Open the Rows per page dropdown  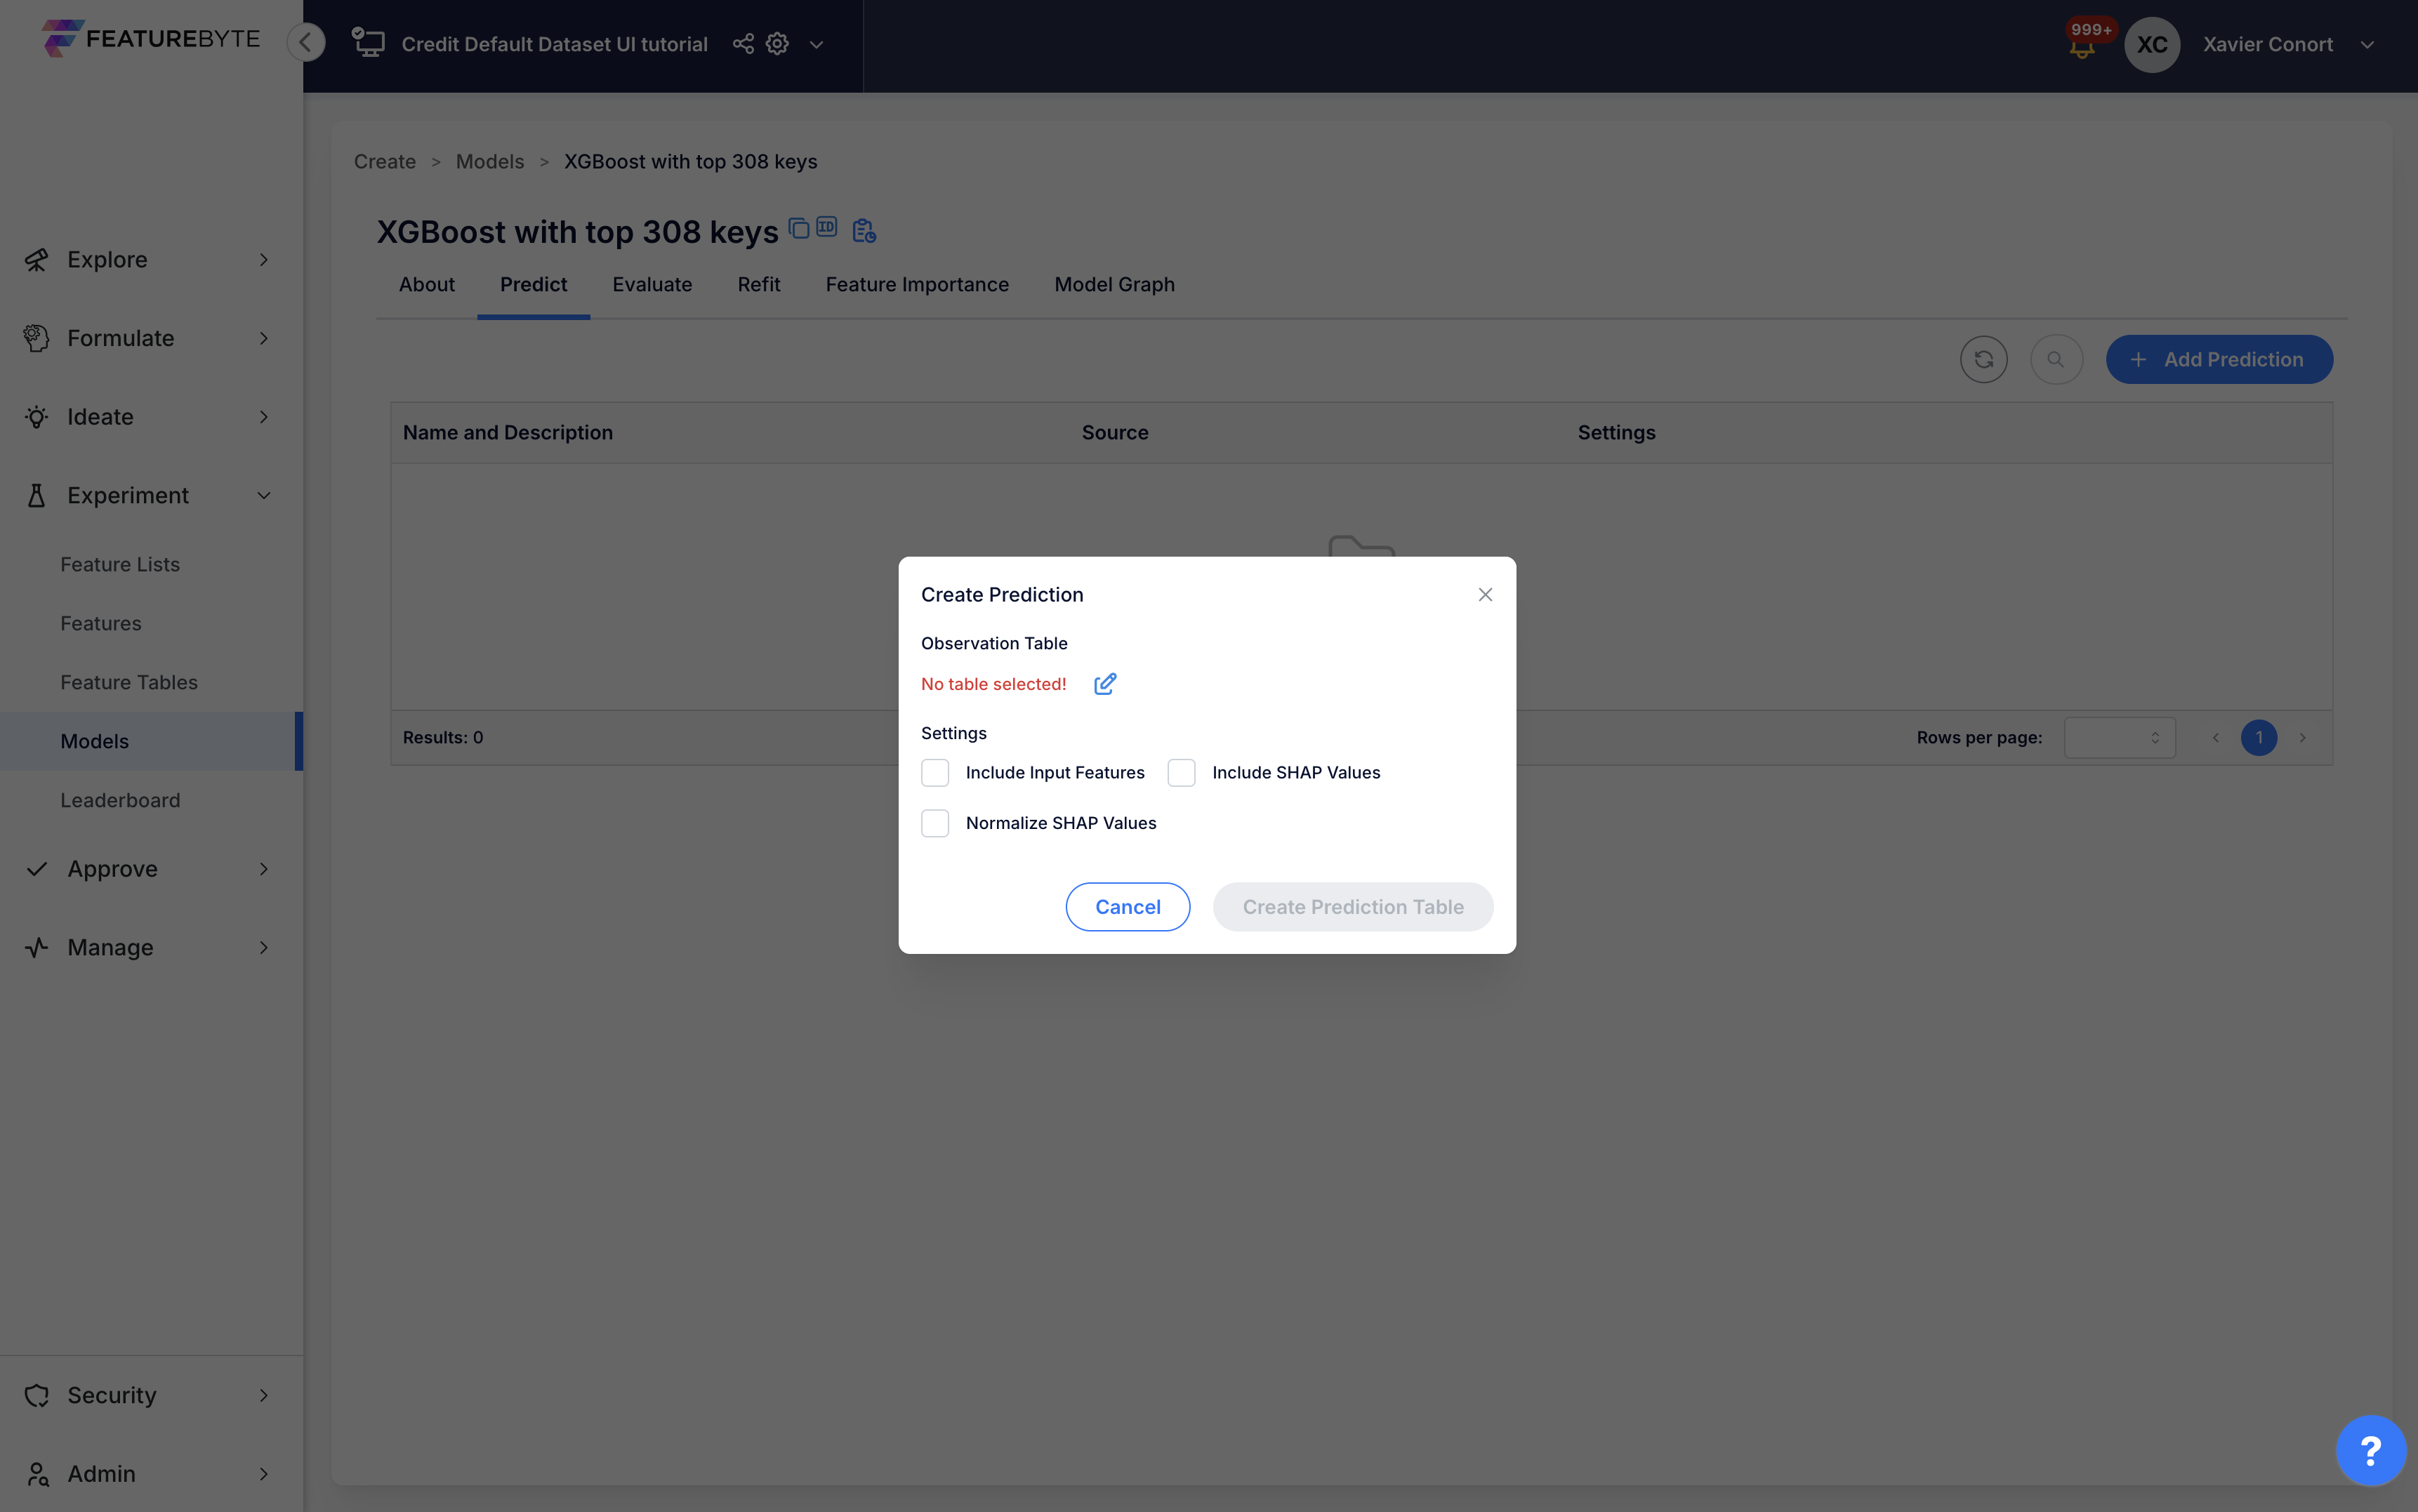tap(2119, 738)
